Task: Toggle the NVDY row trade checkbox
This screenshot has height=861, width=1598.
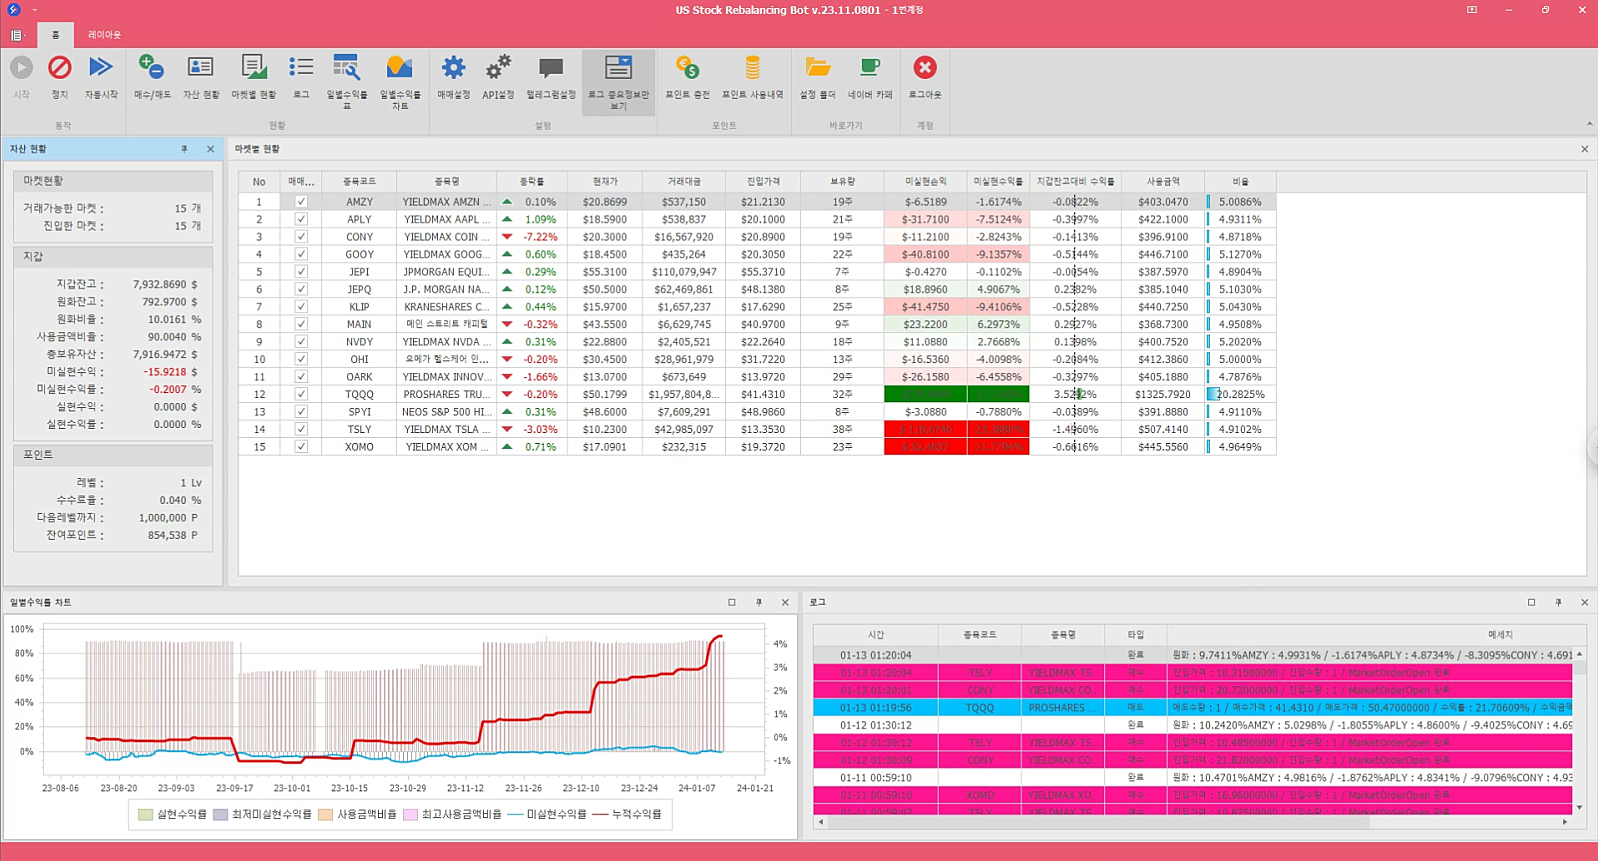Action: pos(301,342)
